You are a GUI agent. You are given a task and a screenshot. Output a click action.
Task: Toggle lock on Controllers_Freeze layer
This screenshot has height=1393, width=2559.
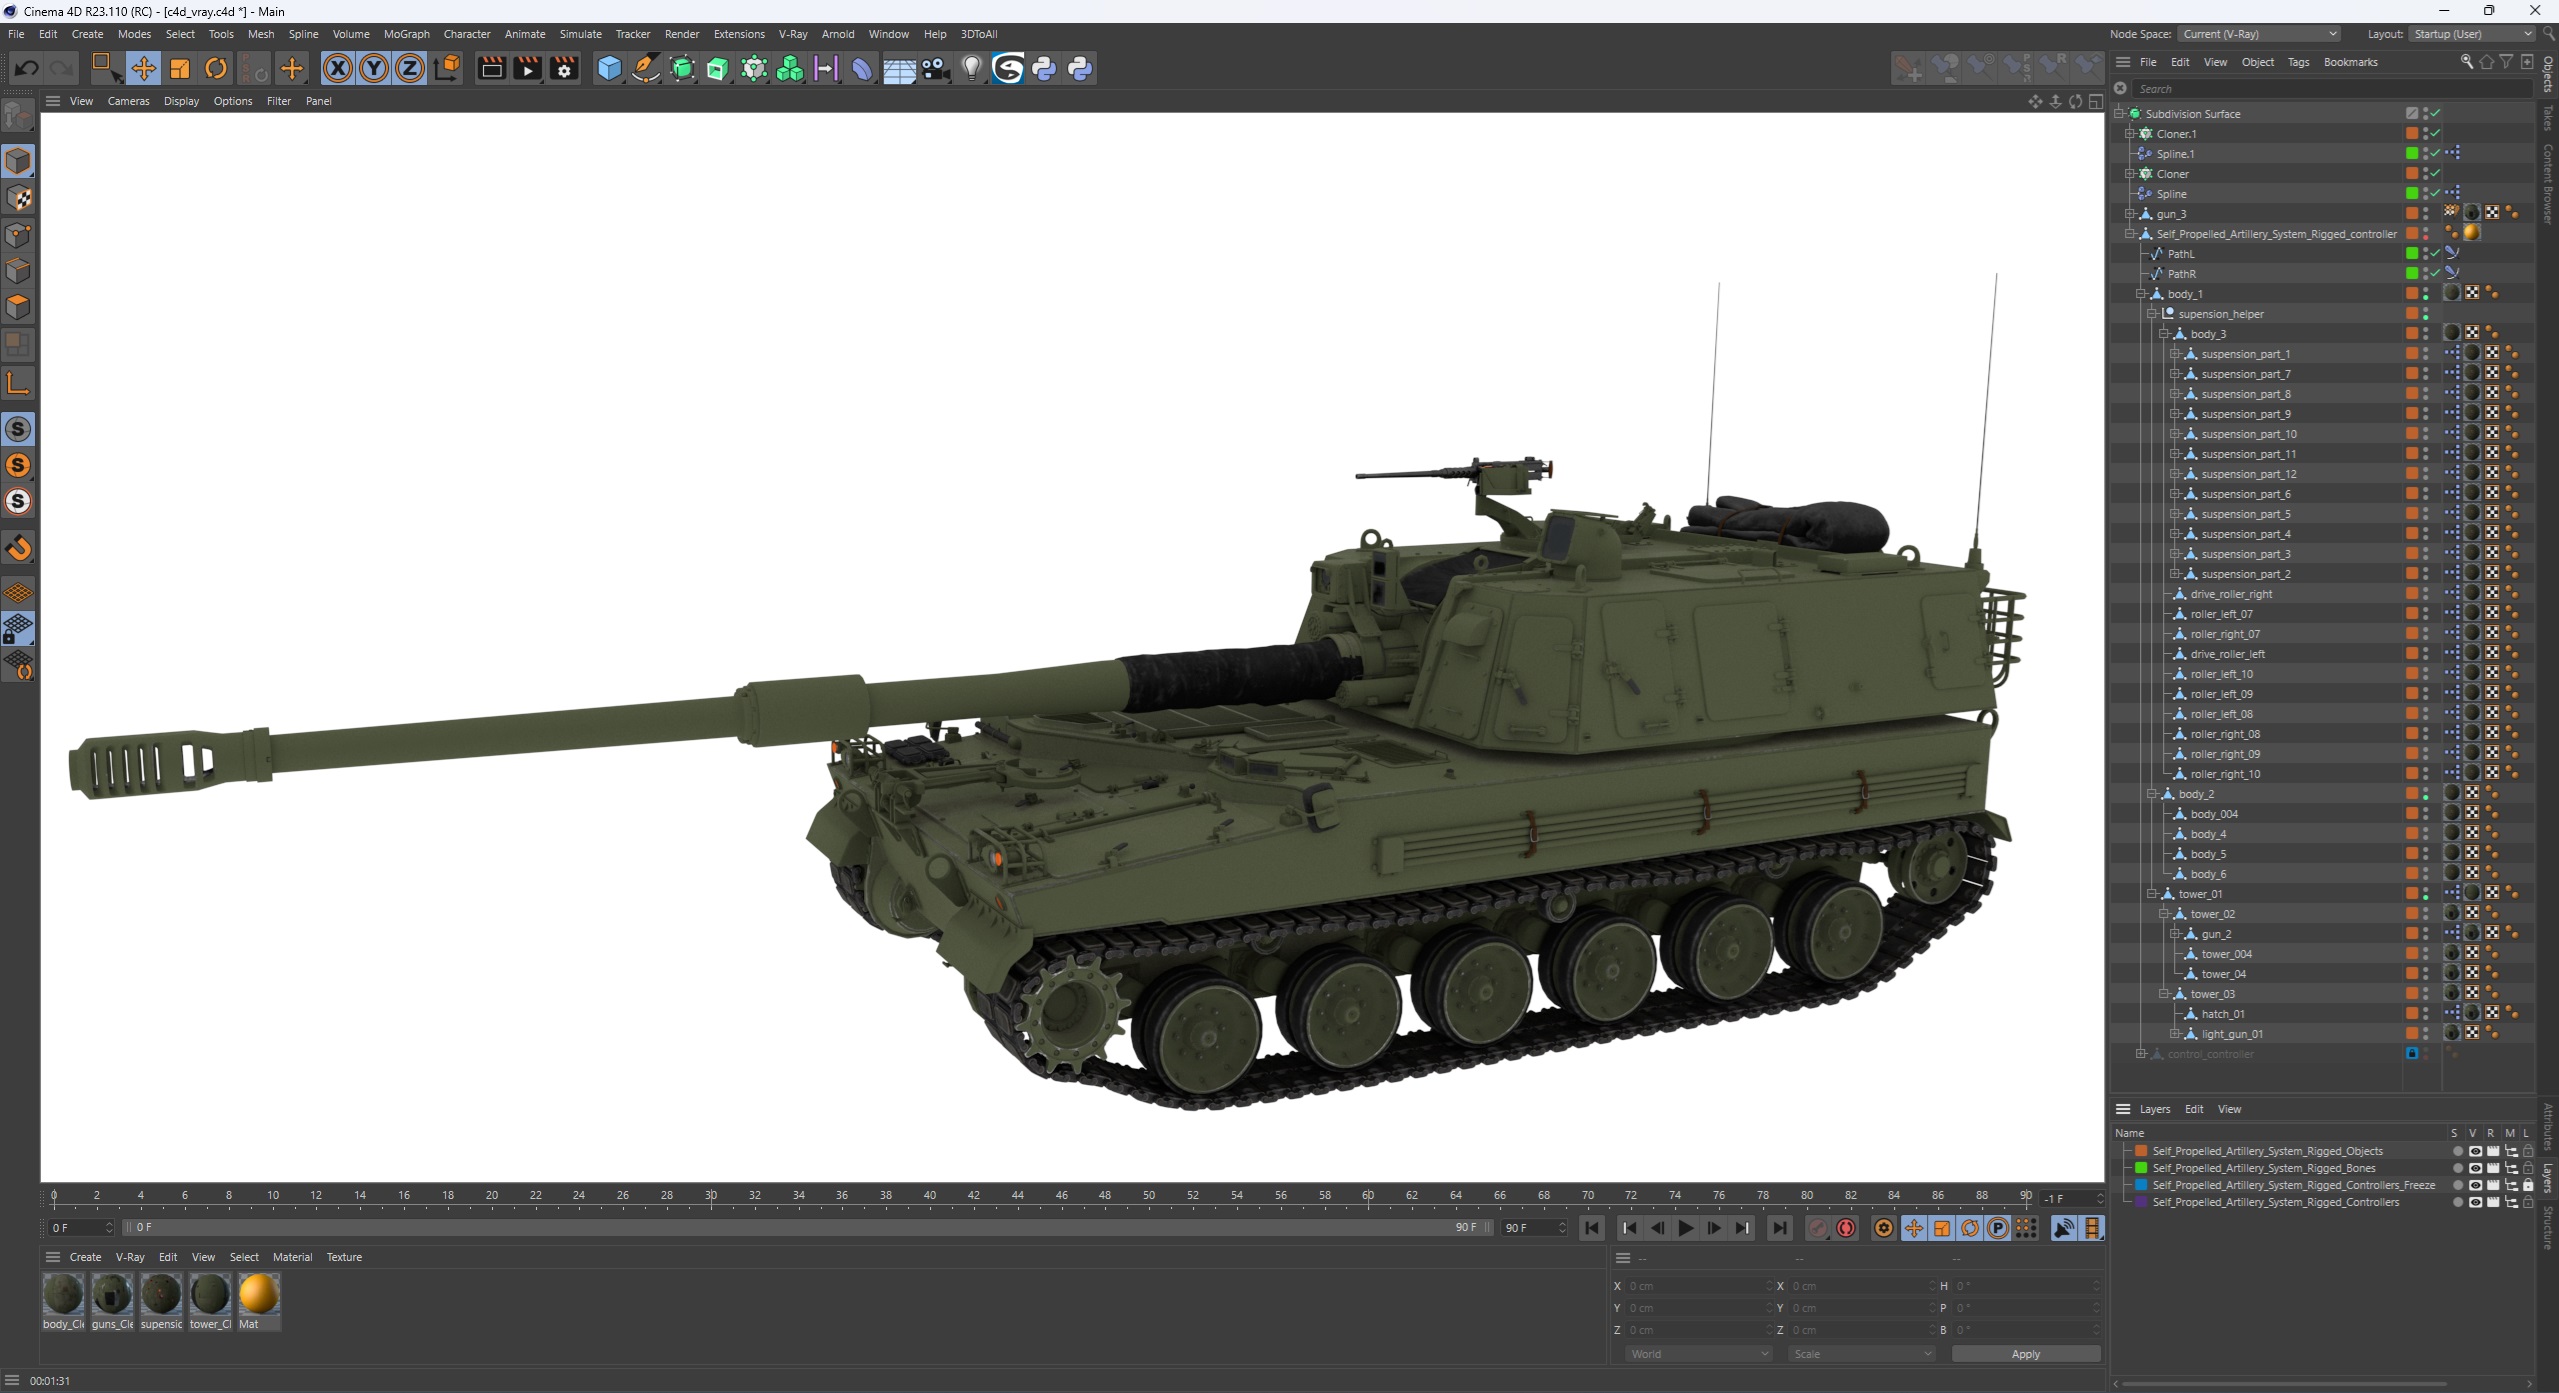pos(2528,1185)
